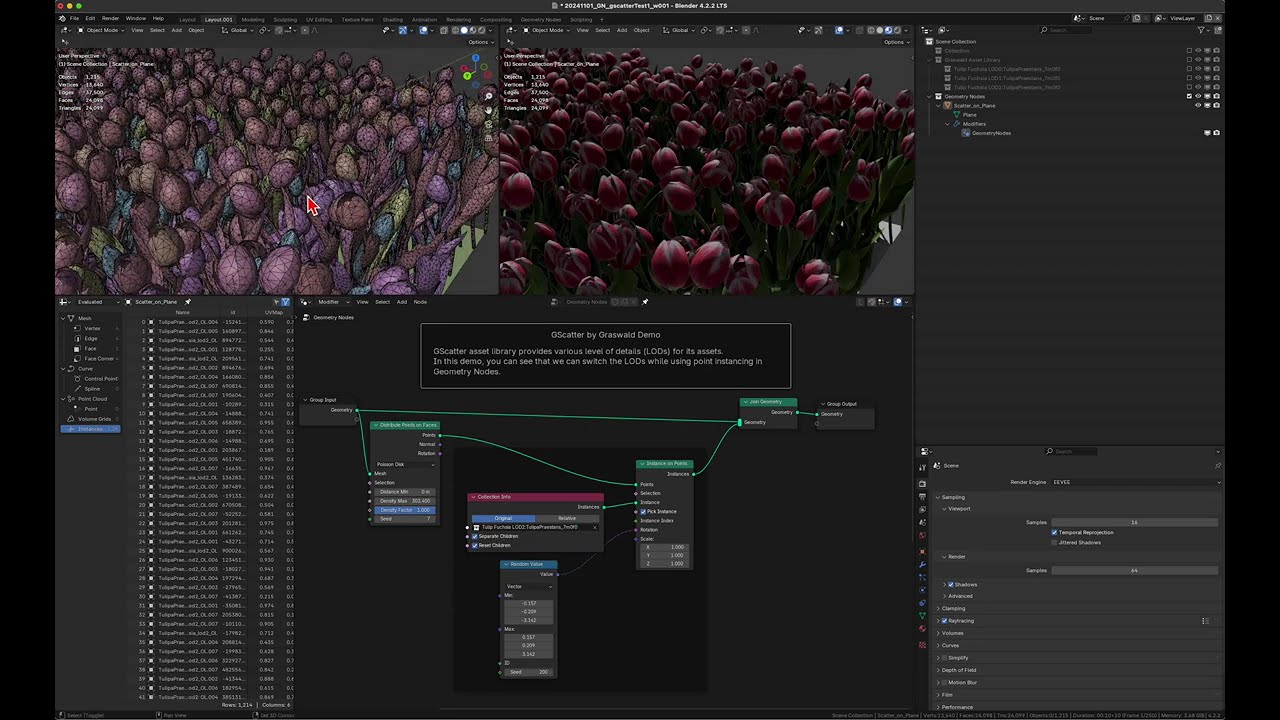Open the Vector type dropdown on Random Value node
Image resolution: width=1280 pixels, height=720 pixels.
point(529,586)
